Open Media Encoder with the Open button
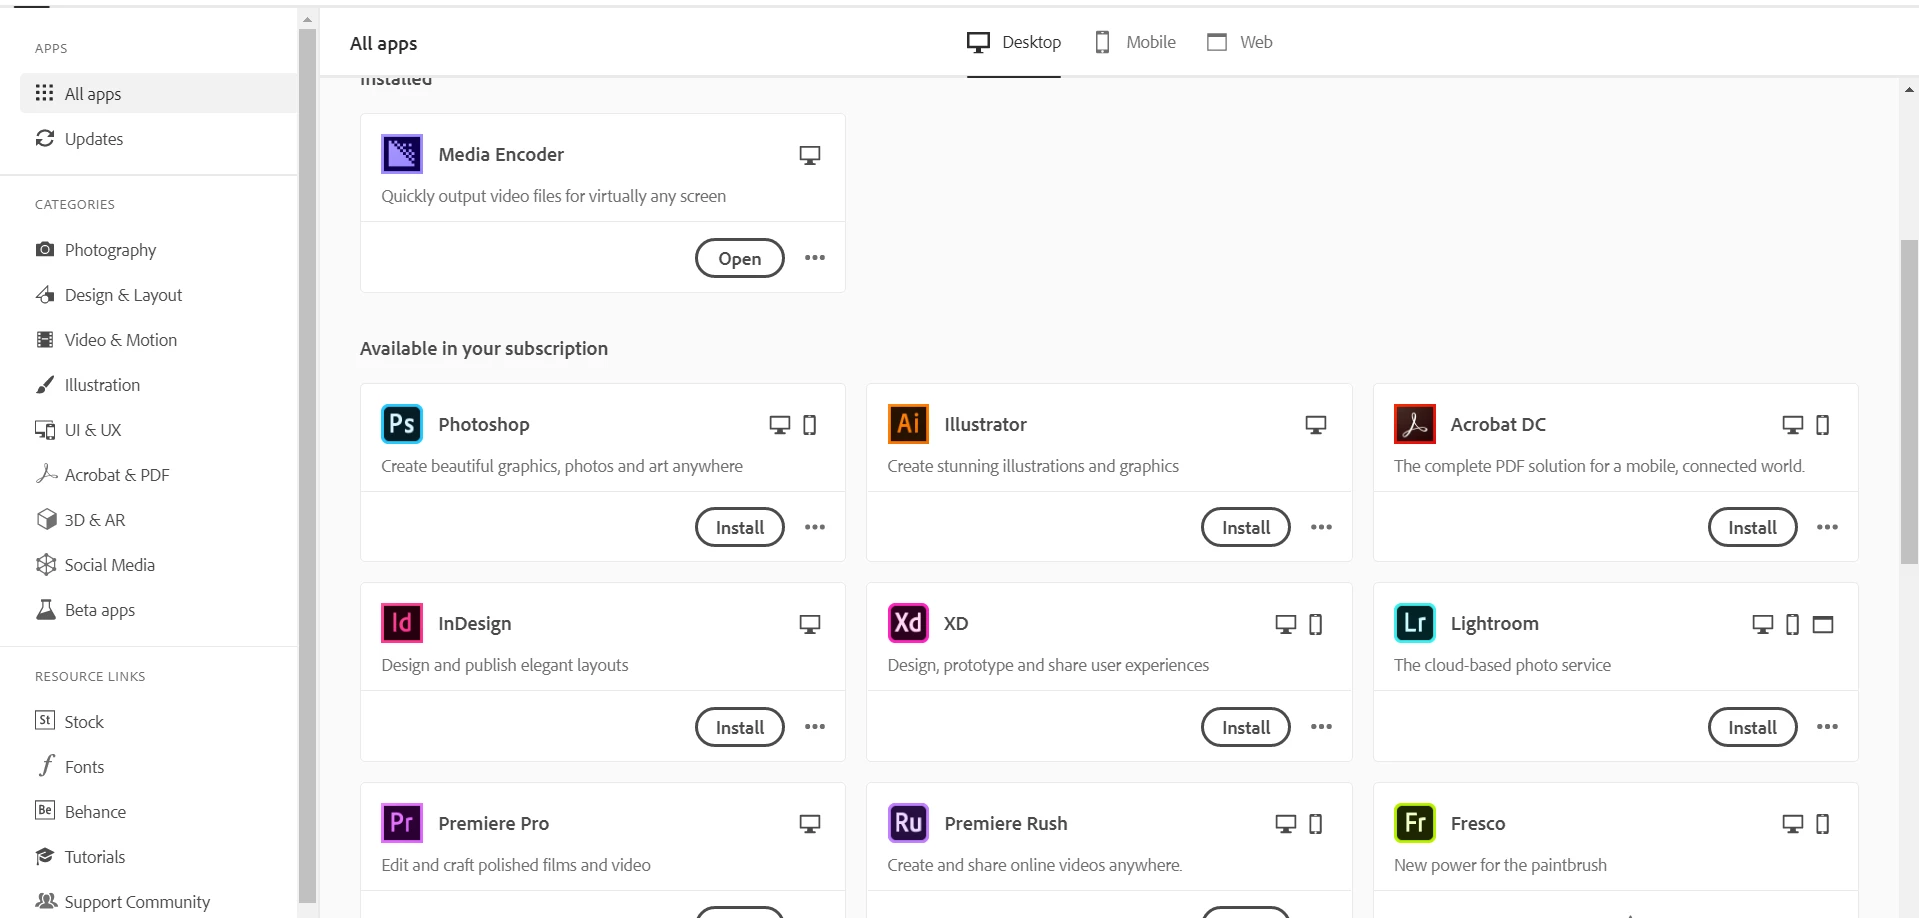This screenshot has width=1919, height=918. [x=740, y=258]
